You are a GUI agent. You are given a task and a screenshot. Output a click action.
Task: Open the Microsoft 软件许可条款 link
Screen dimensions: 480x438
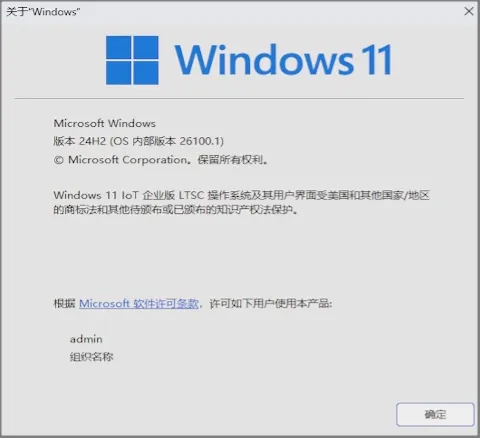tap(139, 303)
